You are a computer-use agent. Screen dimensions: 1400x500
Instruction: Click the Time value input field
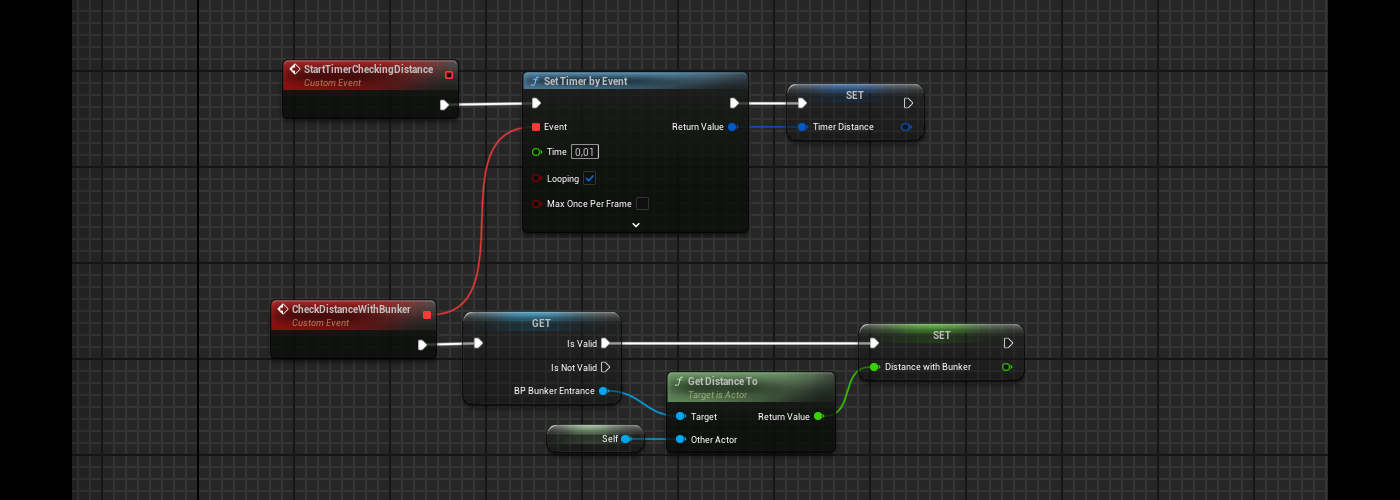tap(584, 152)
